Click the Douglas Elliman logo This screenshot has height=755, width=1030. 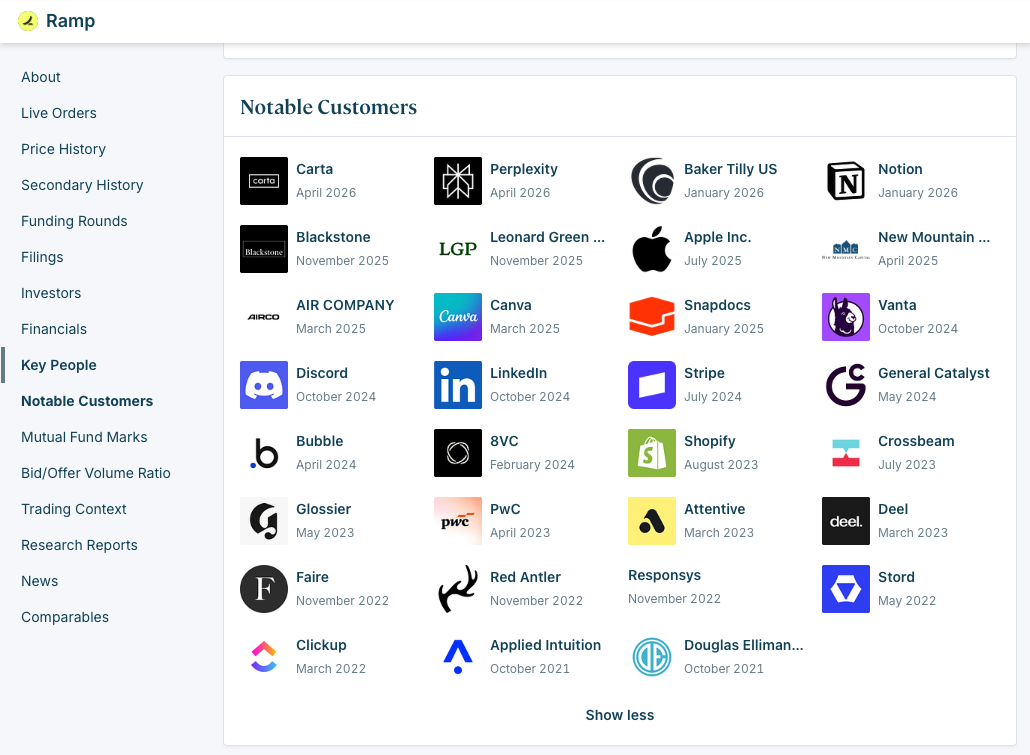pos(652,657)
